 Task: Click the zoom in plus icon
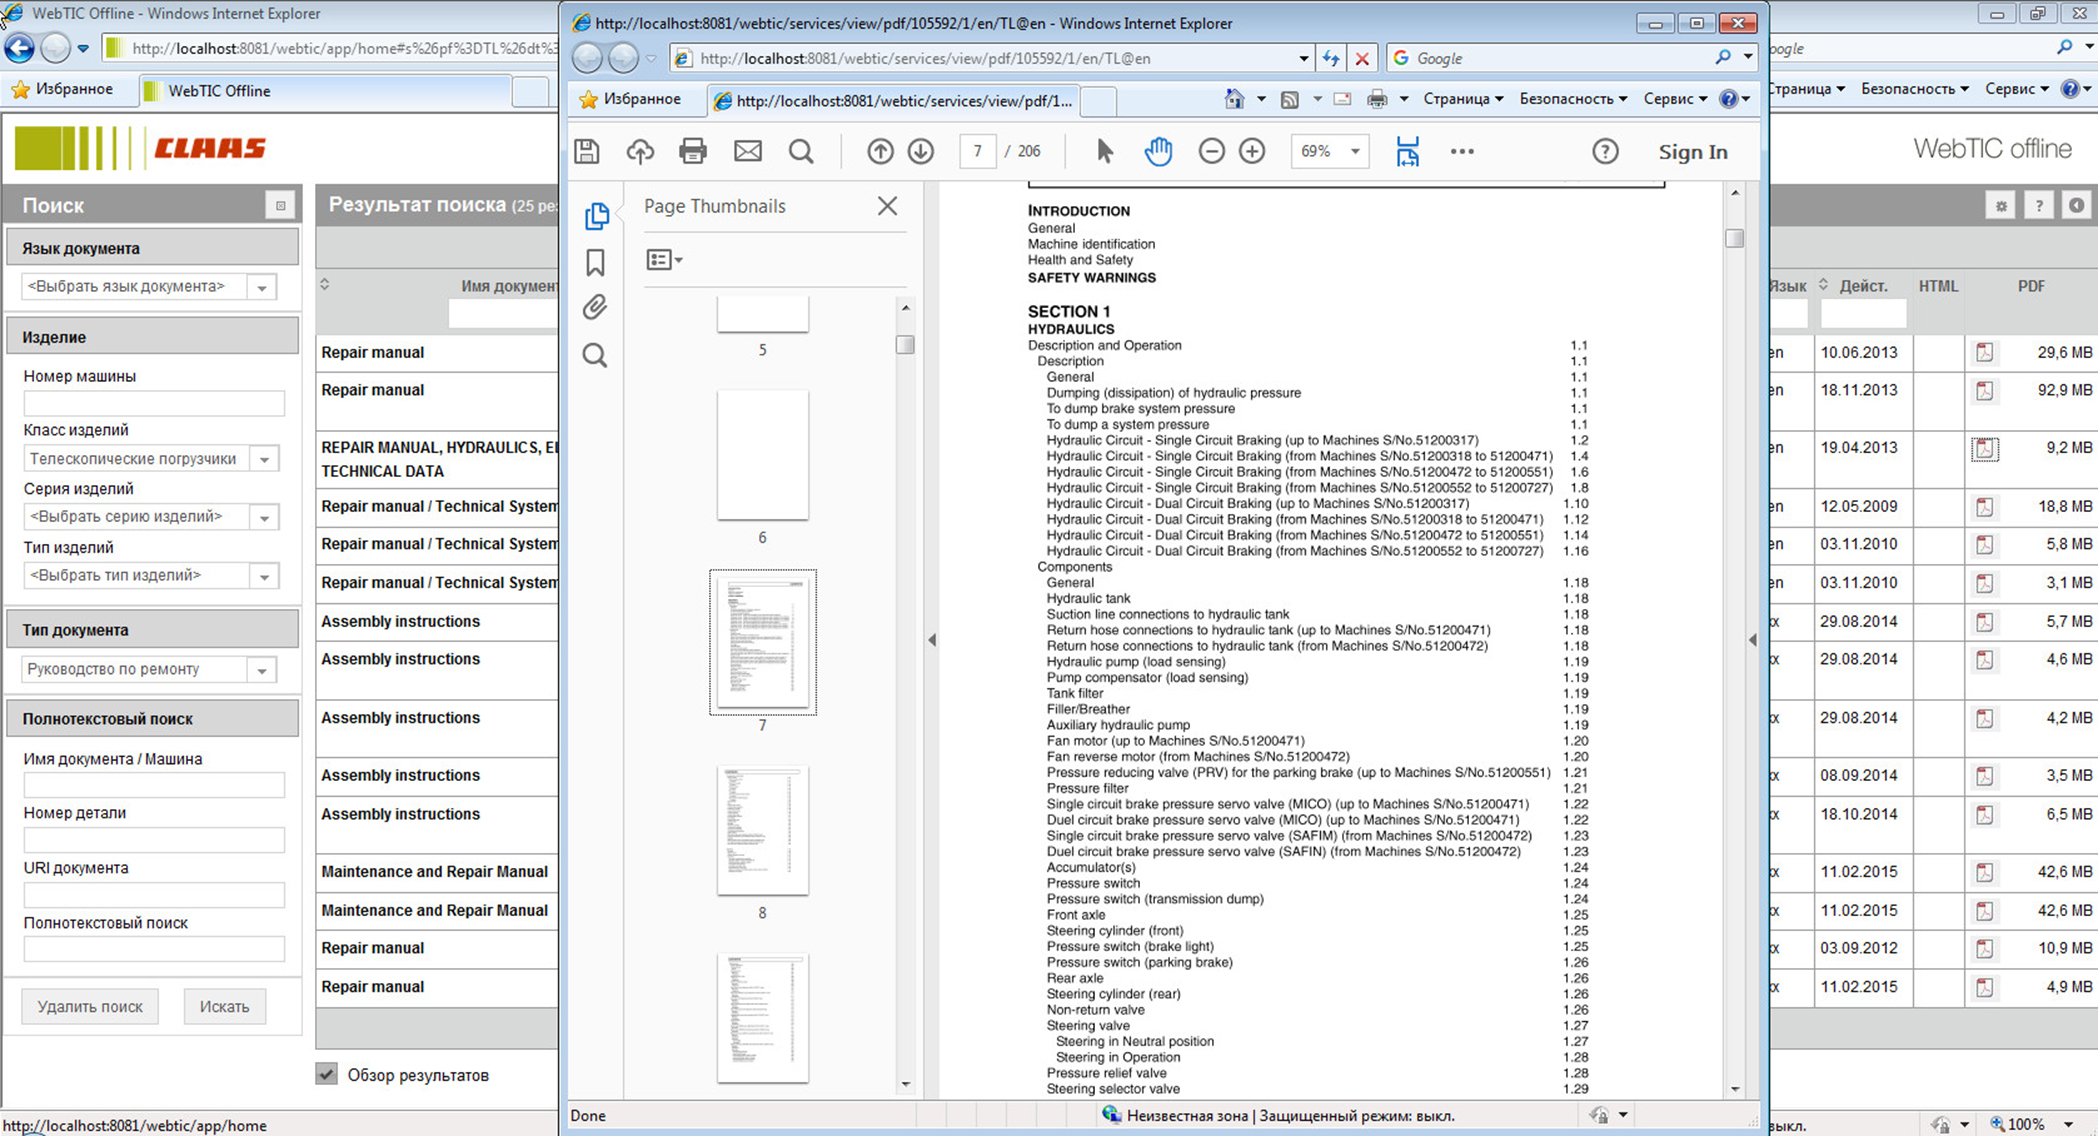point(1252,151)
